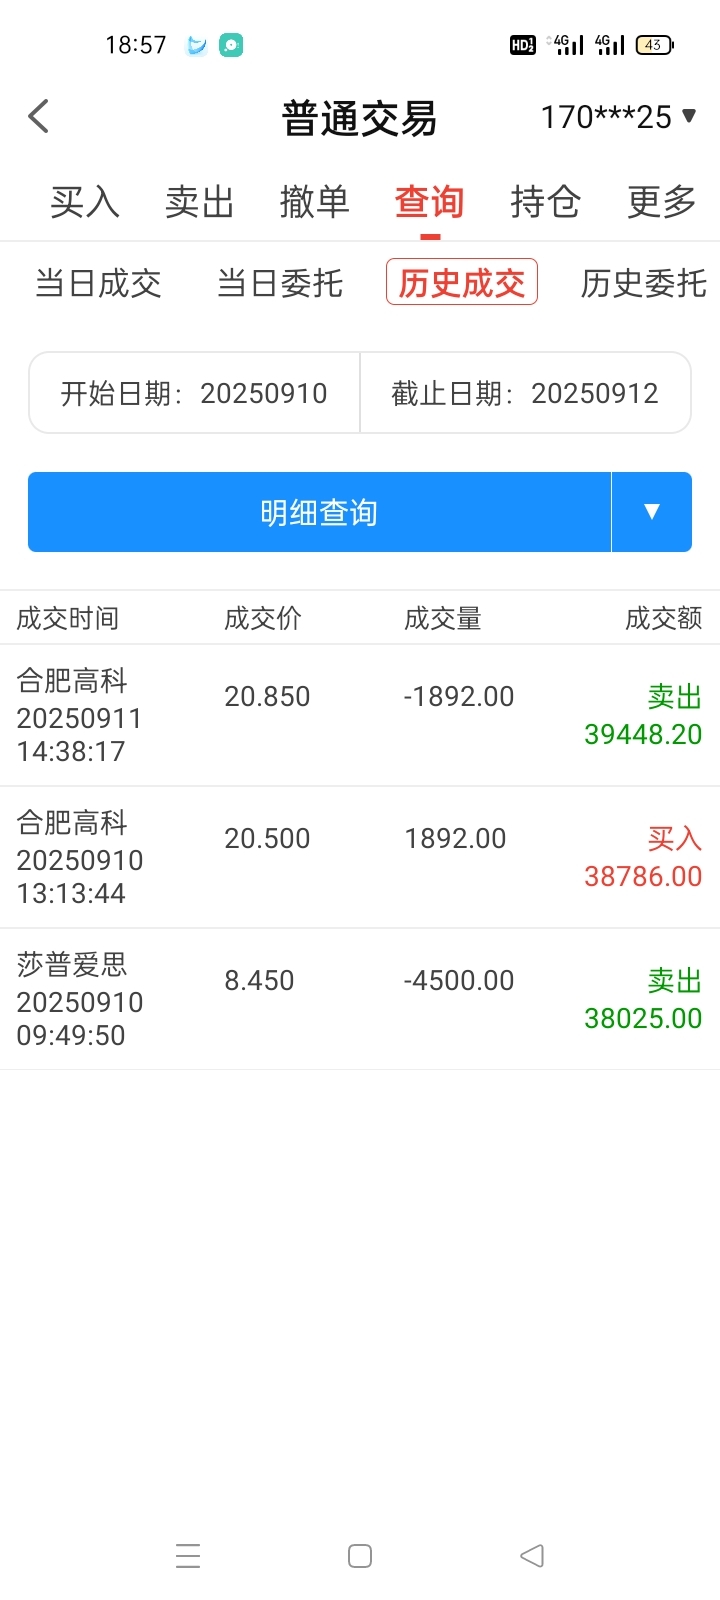Select the 当日成交 sub-tab
The image size is (720, 1600).
(x=98, y=283)
